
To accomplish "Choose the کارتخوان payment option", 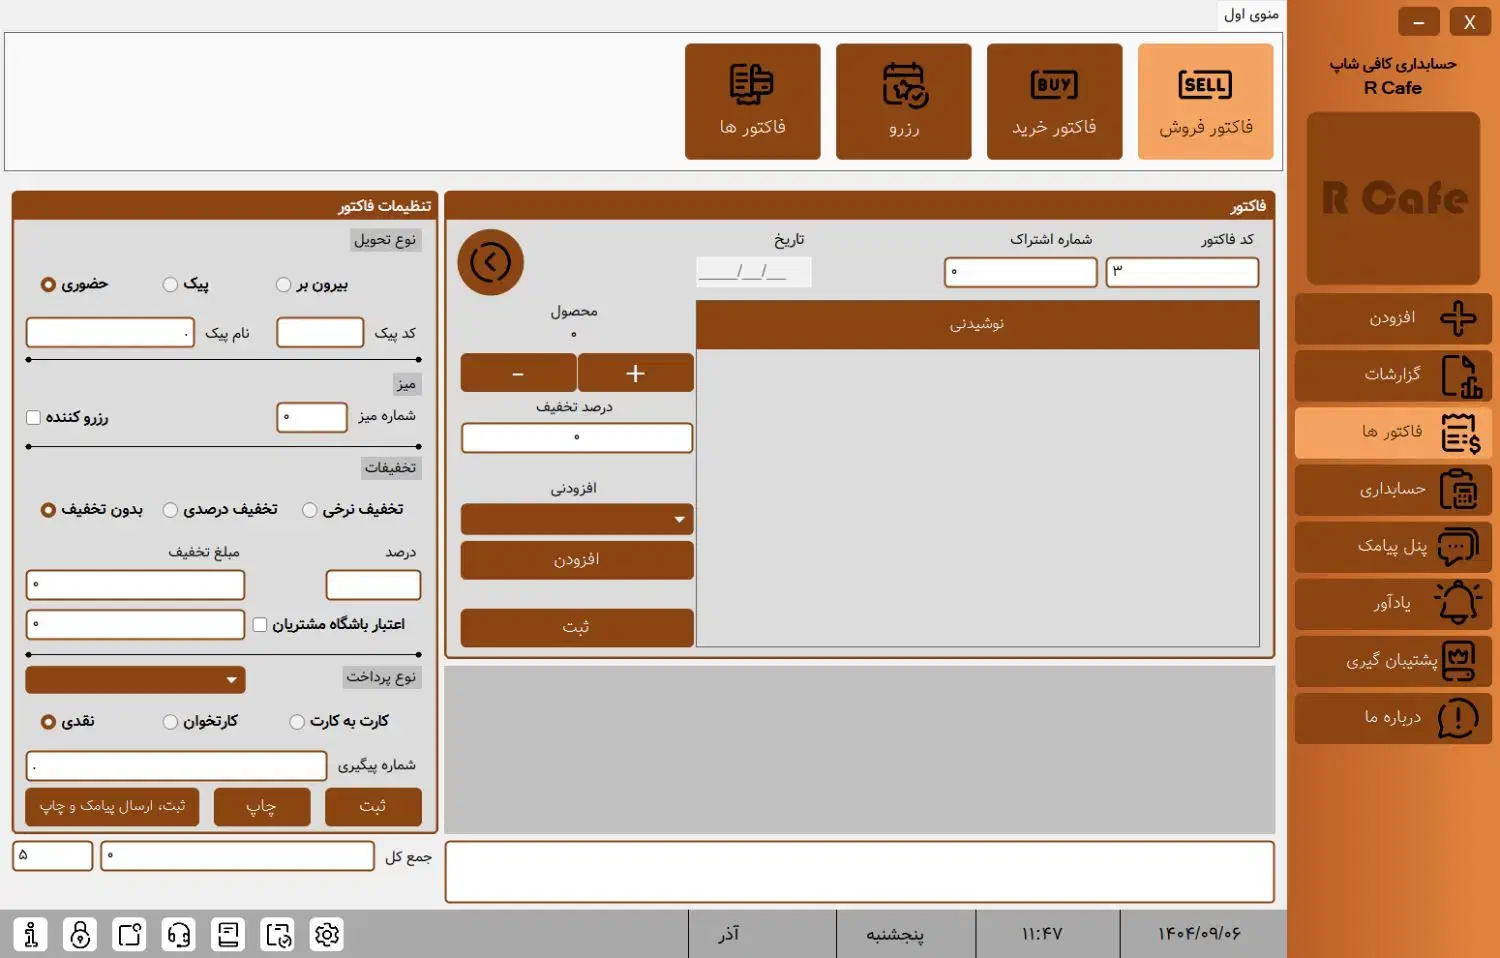I will [x=171, y=722].
